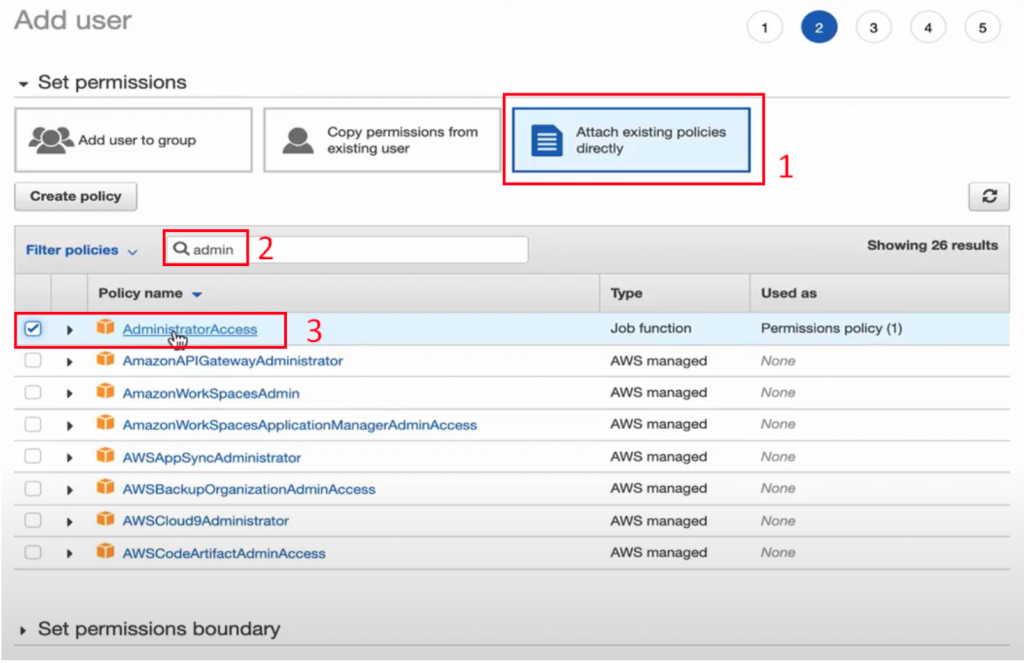Check the AmazonWorkSpacesApplicationManagerAdminAccess checkbox
Viewport: 1024px width, 663px height.
[x=33, y=425]
